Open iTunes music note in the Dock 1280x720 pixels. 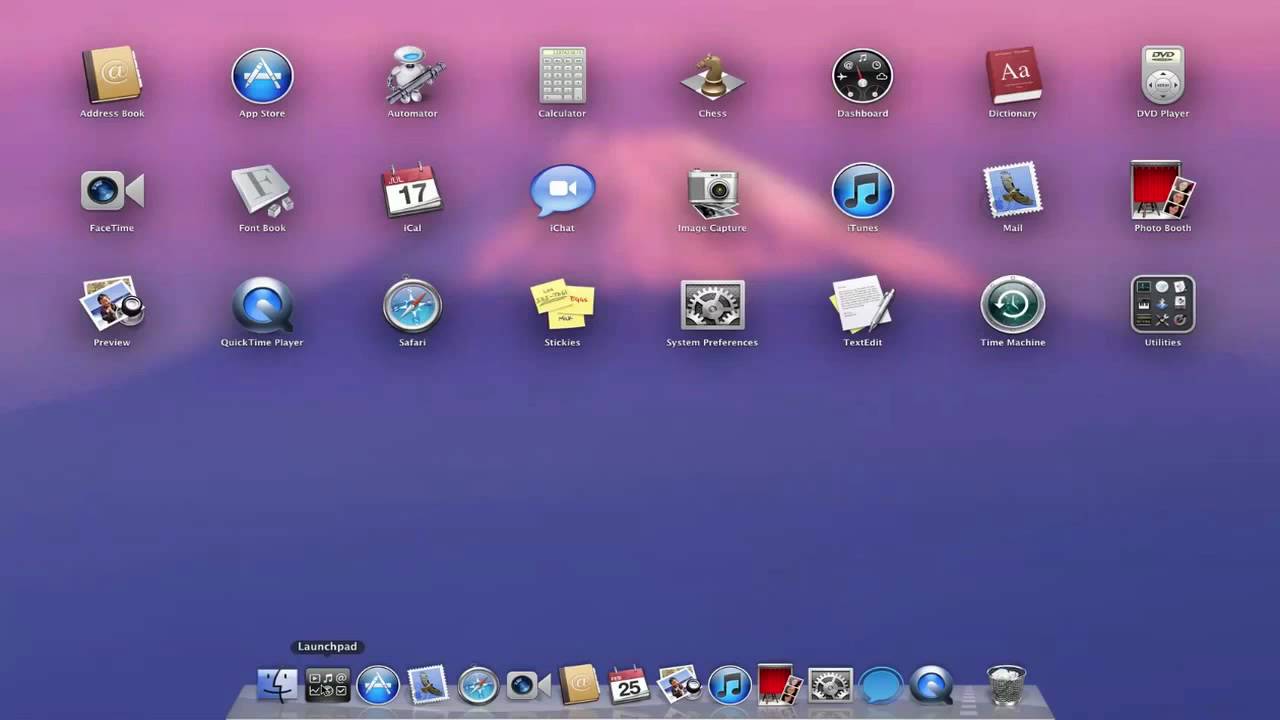click(x=730, y=685)
